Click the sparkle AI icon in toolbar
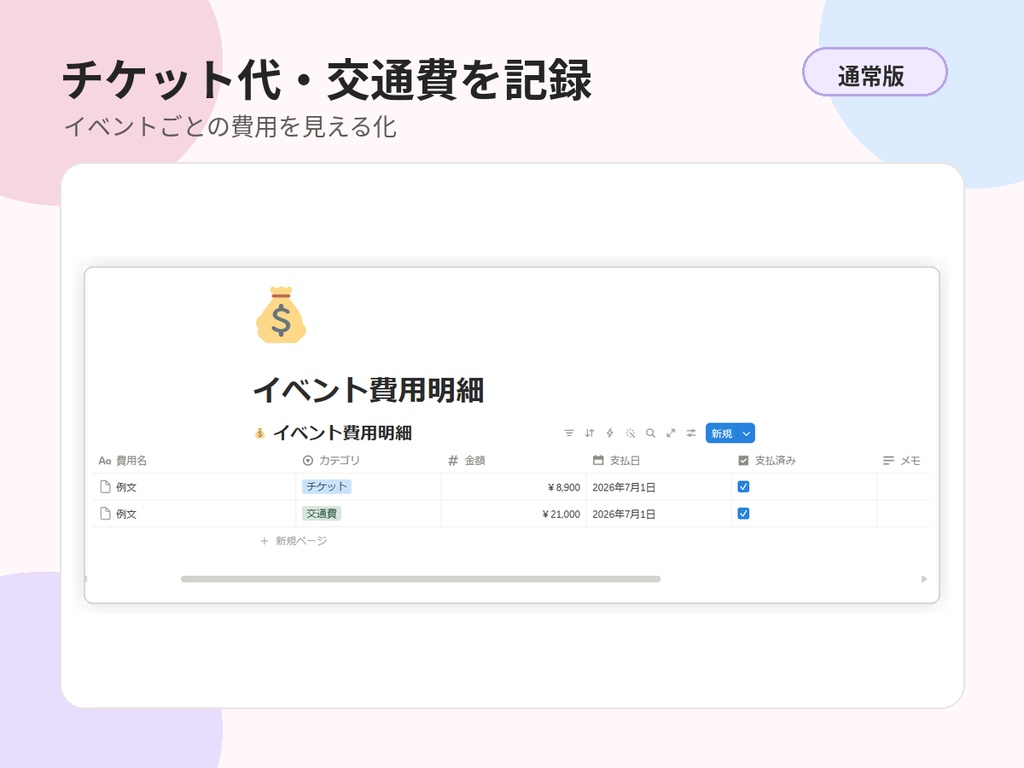 630,433
